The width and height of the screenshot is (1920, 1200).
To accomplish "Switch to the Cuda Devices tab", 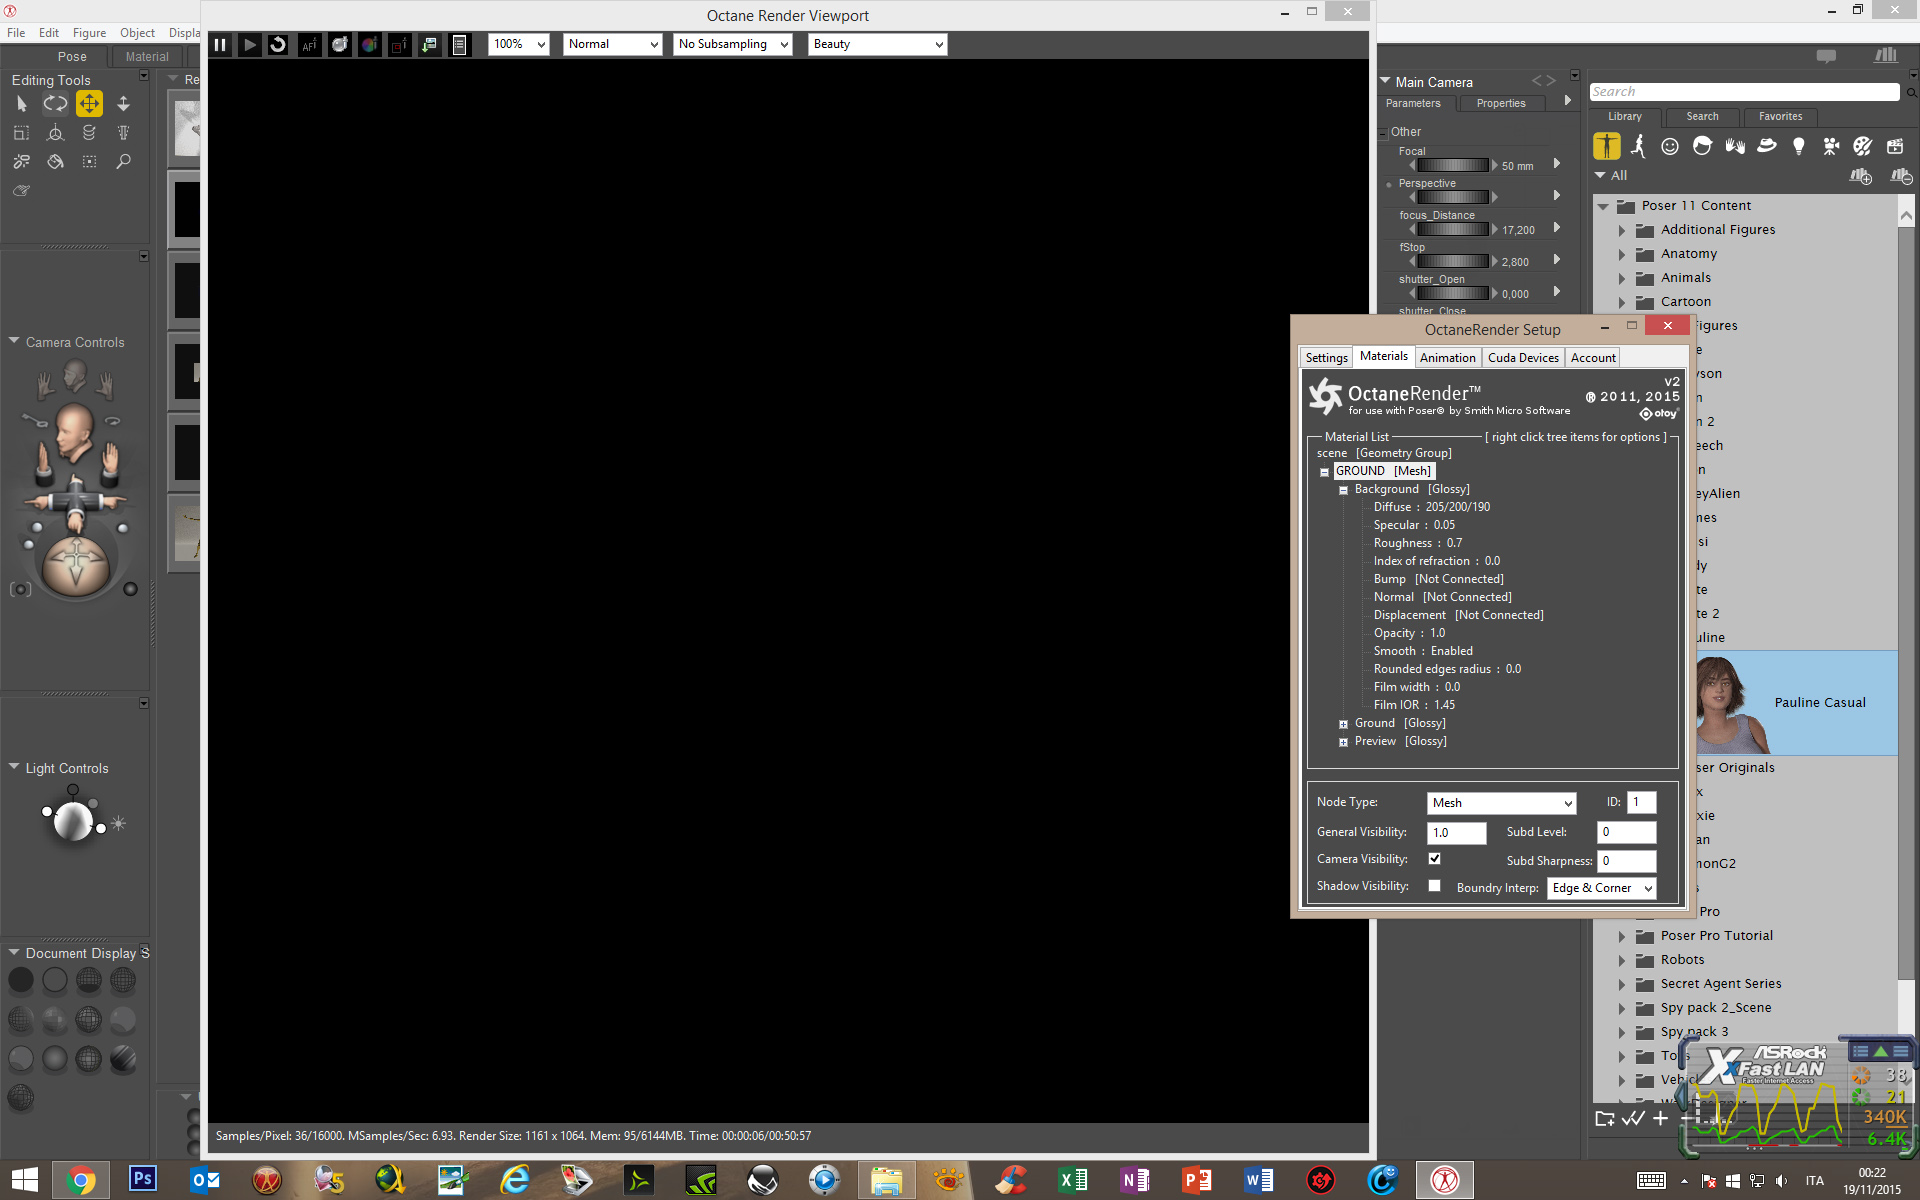I will pyautogui.click(x=1522, y=358).
